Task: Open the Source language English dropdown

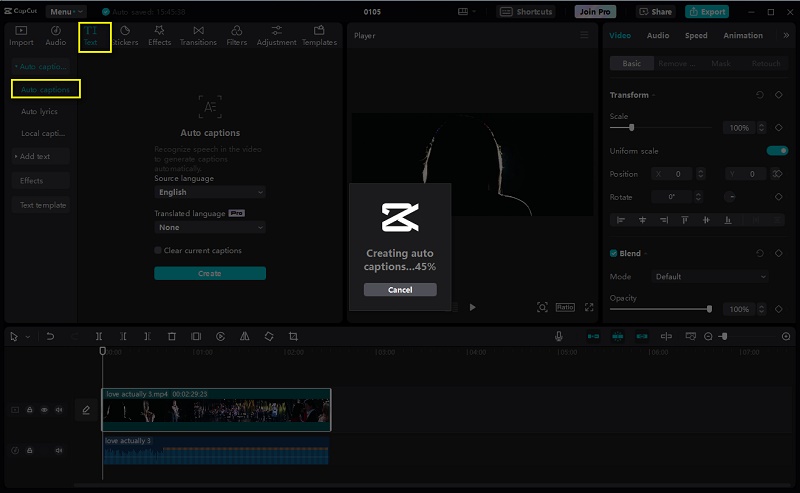Action: click(210, 192)
